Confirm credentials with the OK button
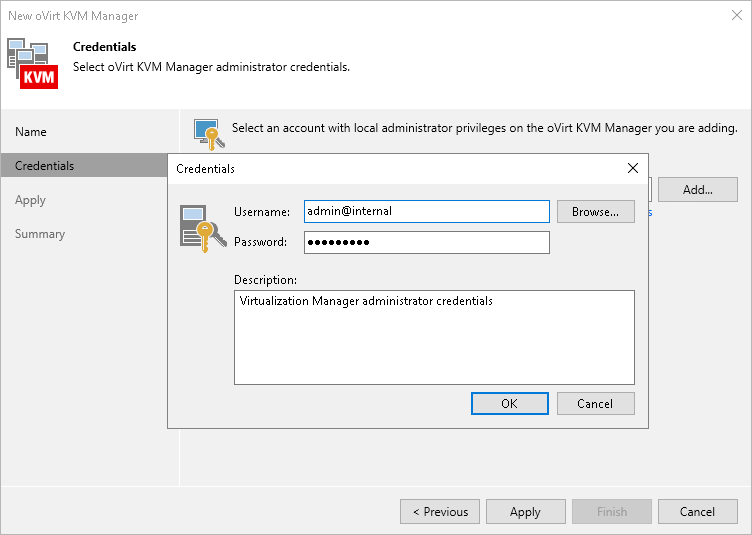The height and width of the screenshot is (535, 752). [x=509, y=403]
